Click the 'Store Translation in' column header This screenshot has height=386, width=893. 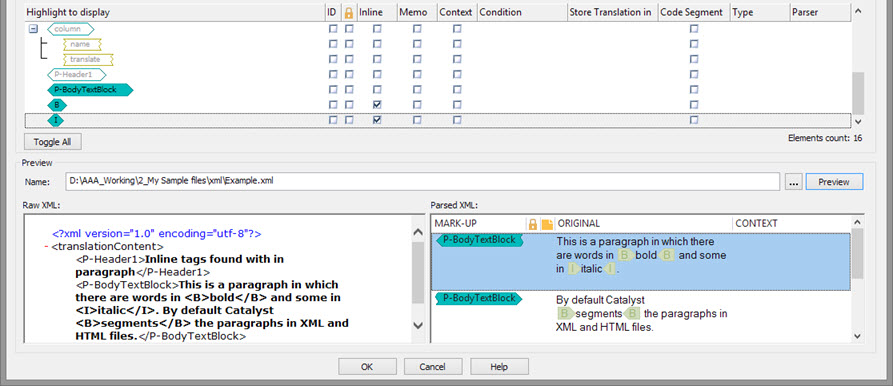click(x=612, y=13)
